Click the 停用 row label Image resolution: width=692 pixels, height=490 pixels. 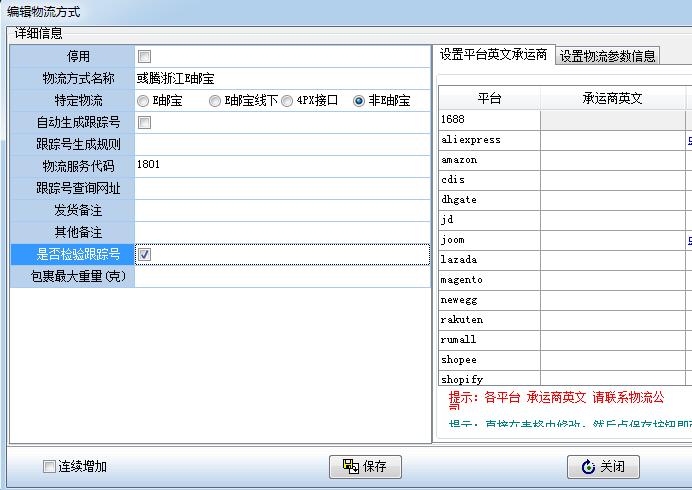click(x=72, y=57)
